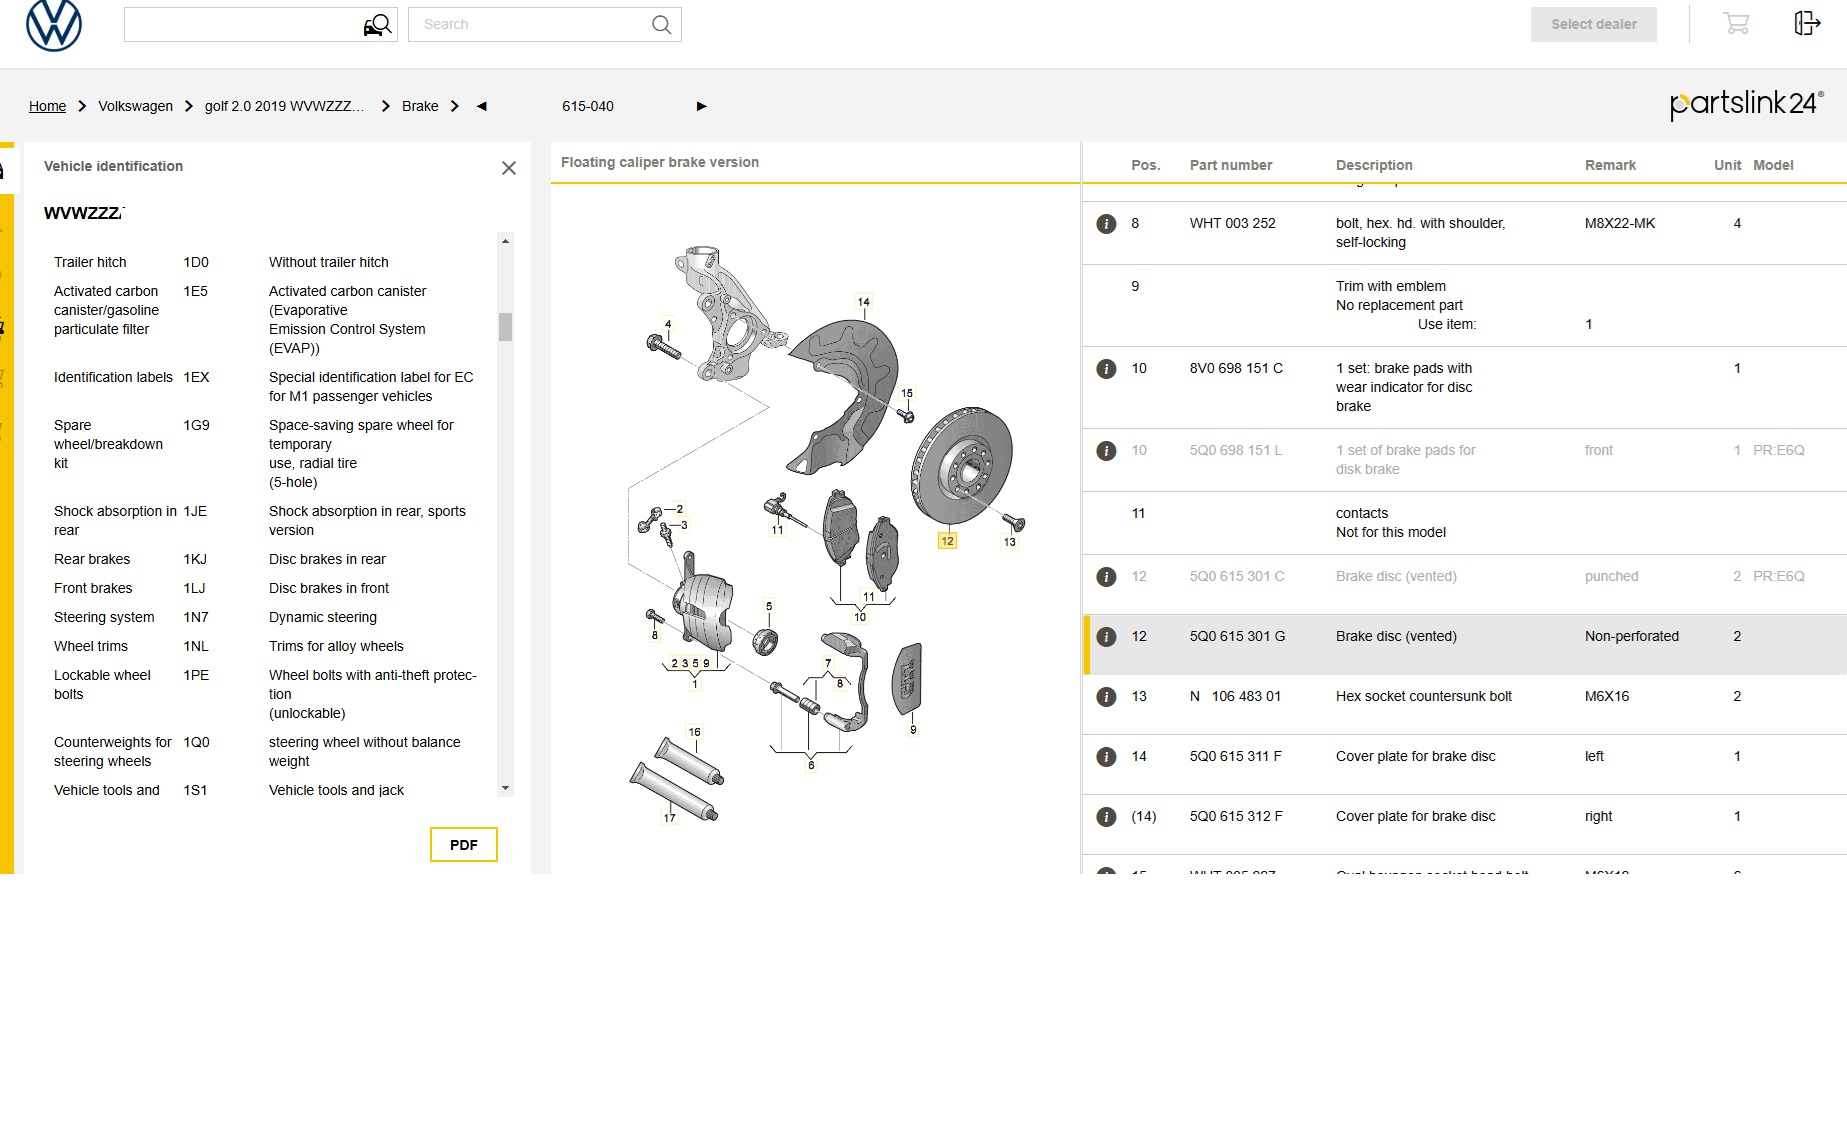Select part number 5Q0 615 311 F
The image size is (1847, 1125).
(x=1235, y=756)
